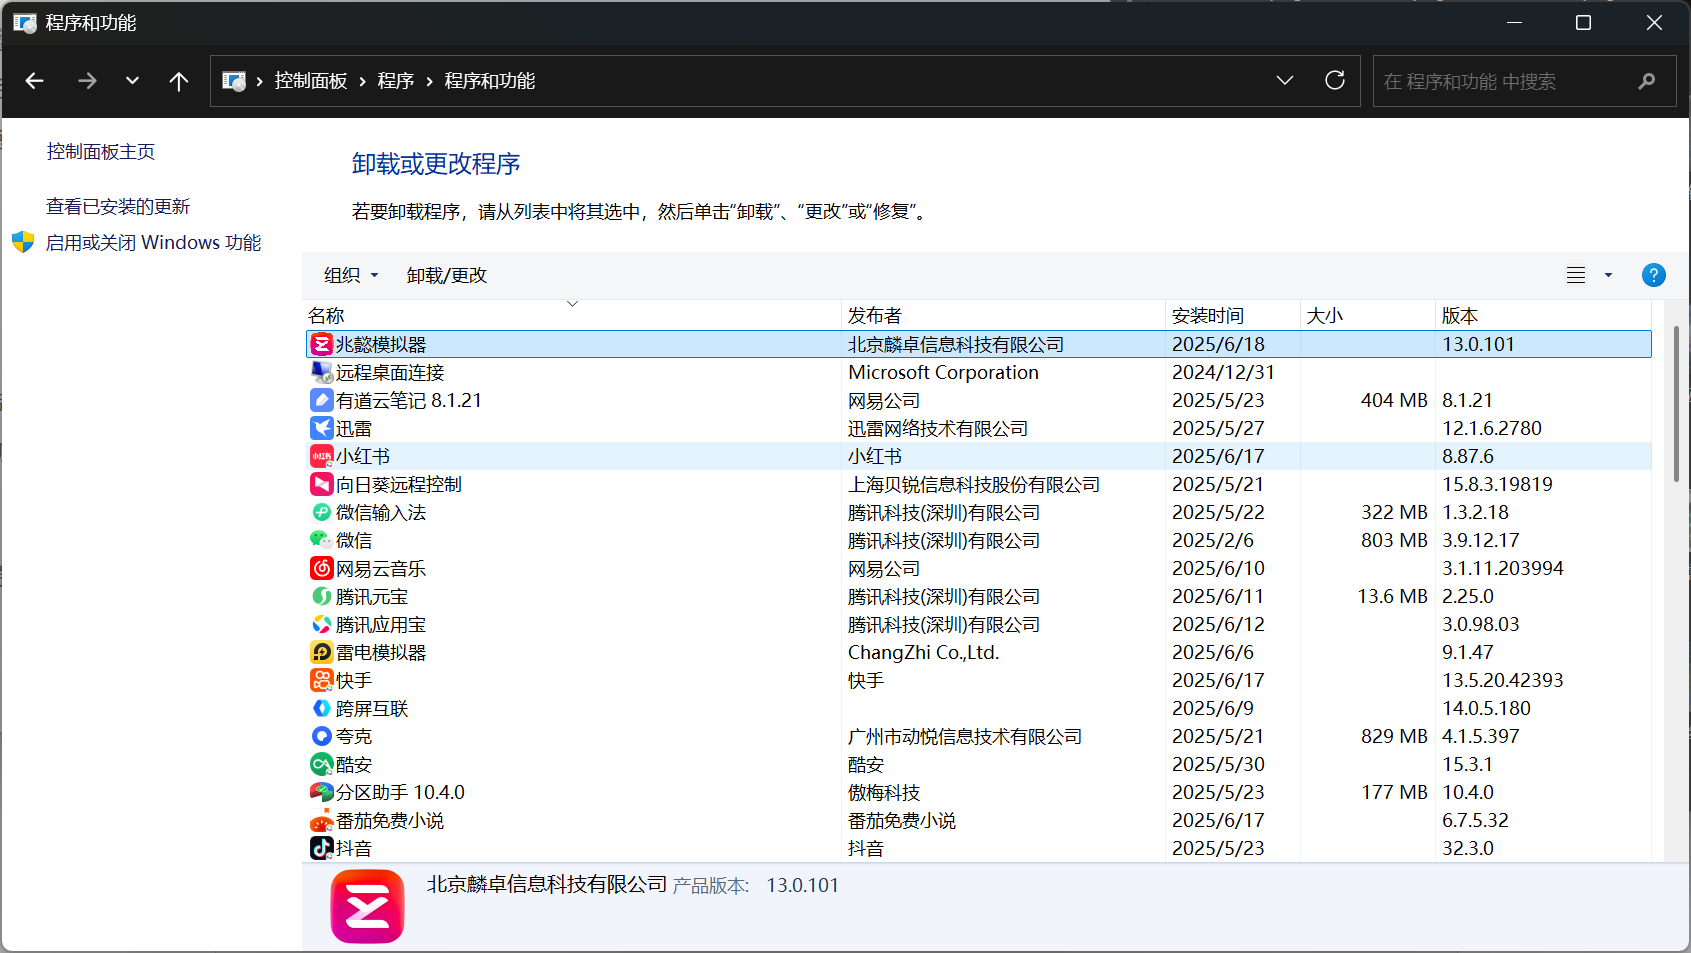Click the 网易云音乐 program icon
This screenshot has height=953, width=1691.
tap(321, 568)
